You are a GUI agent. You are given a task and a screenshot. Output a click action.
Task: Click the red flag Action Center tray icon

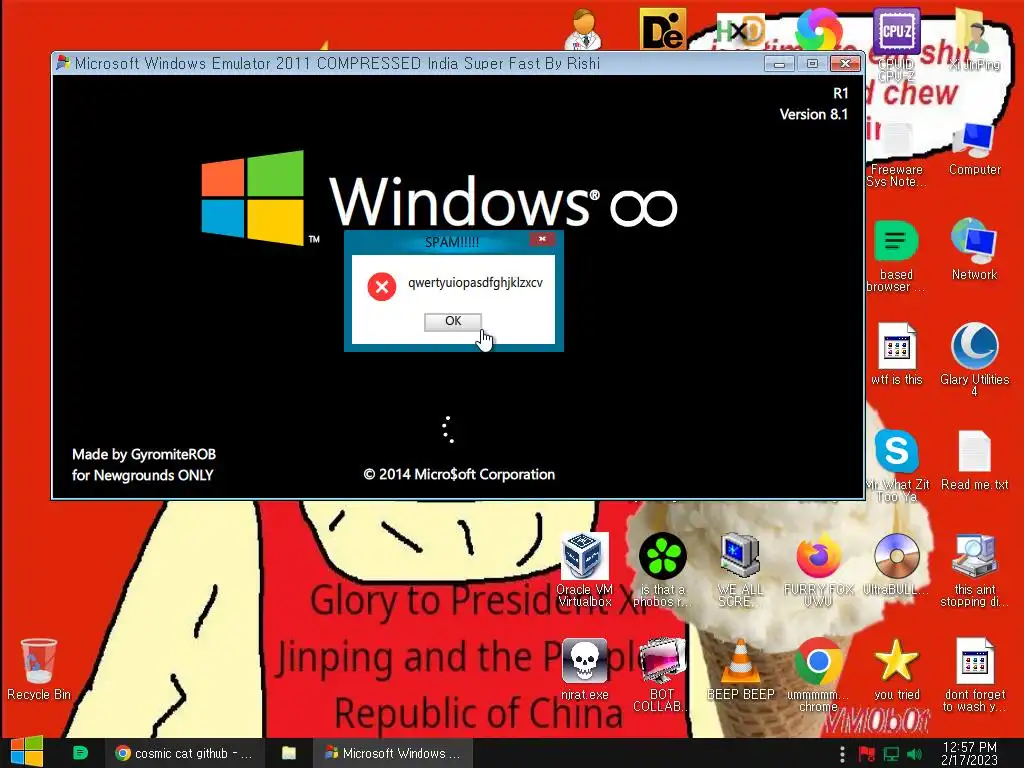866,754
